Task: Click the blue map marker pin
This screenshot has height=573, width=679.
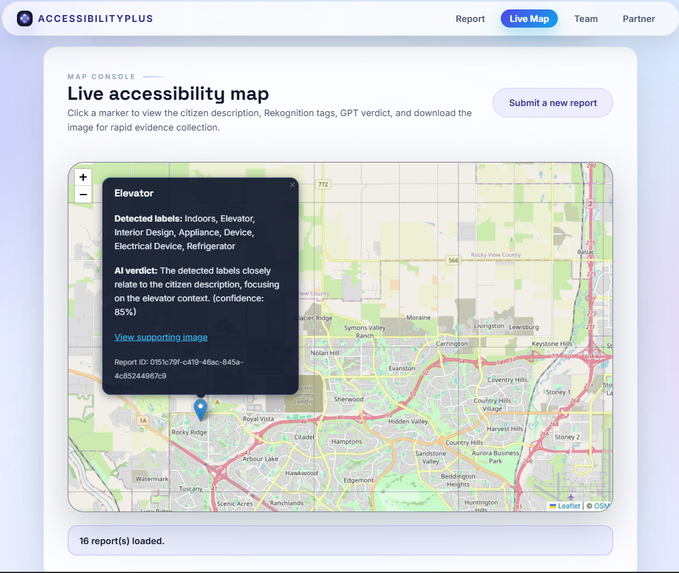Action: pos(200,410)
